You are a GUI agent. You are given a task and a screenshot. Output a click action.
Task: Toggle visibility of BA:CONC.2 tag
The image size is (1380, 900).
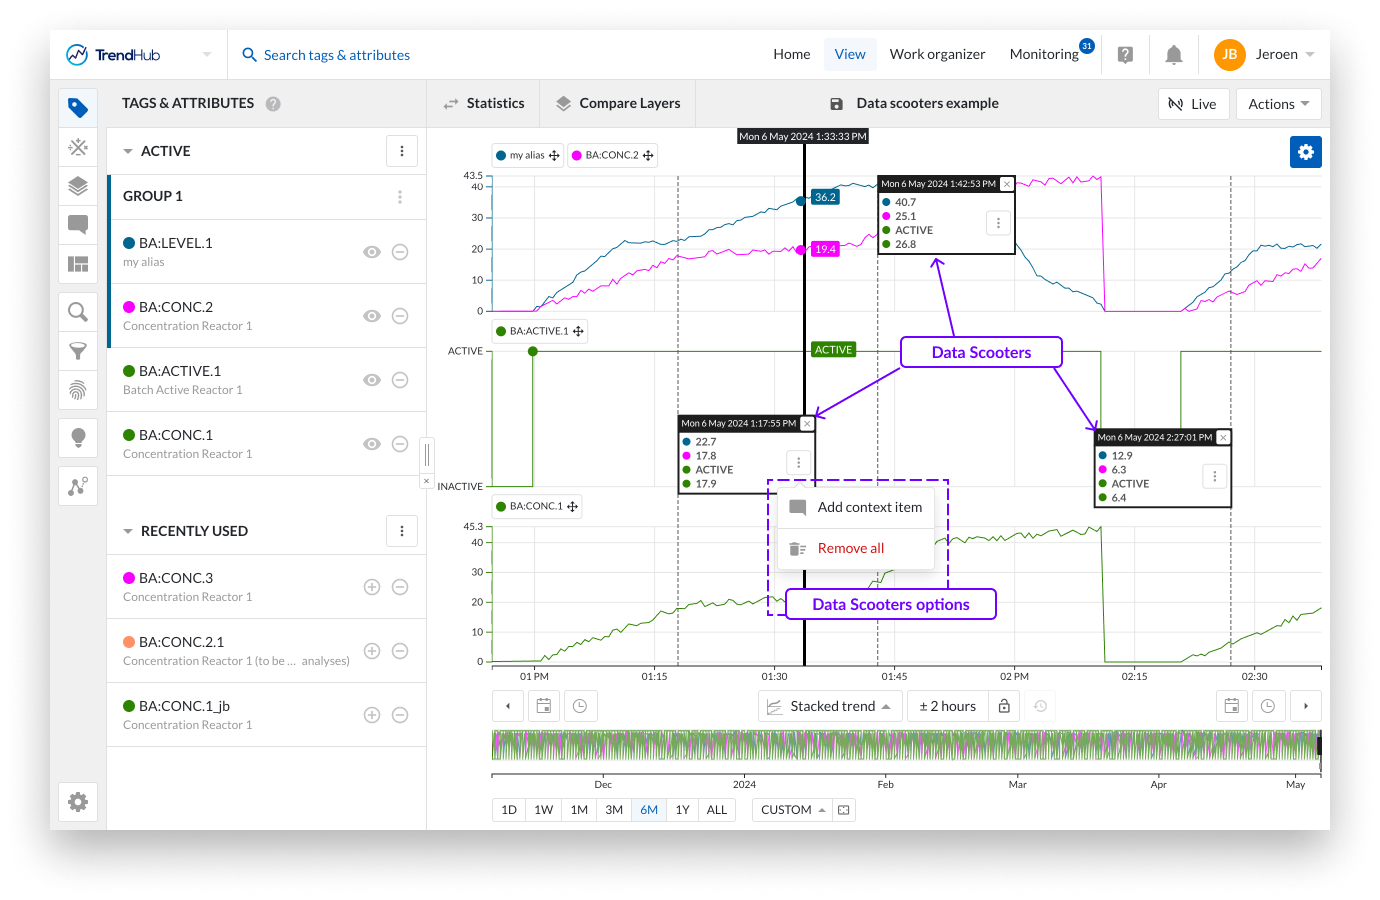[372, 316]
